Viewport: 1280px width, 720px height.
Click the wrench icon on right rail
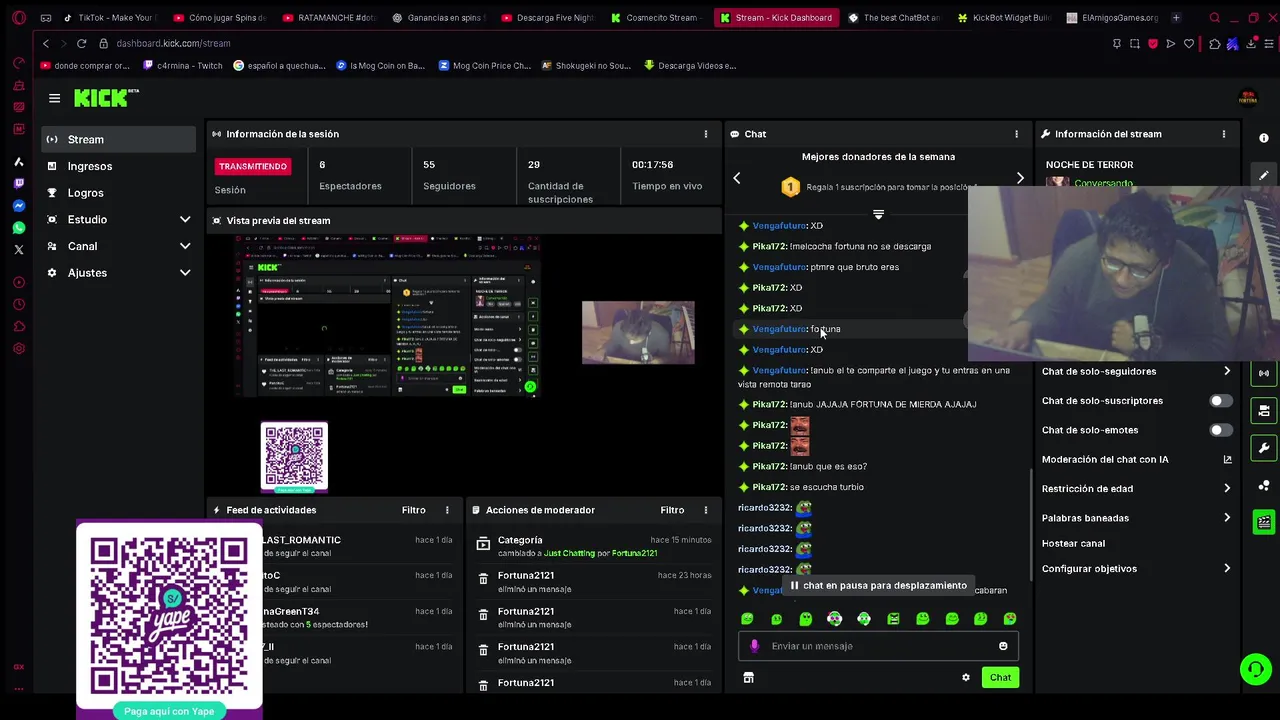pyautogui.click(x=1264, y=448)
